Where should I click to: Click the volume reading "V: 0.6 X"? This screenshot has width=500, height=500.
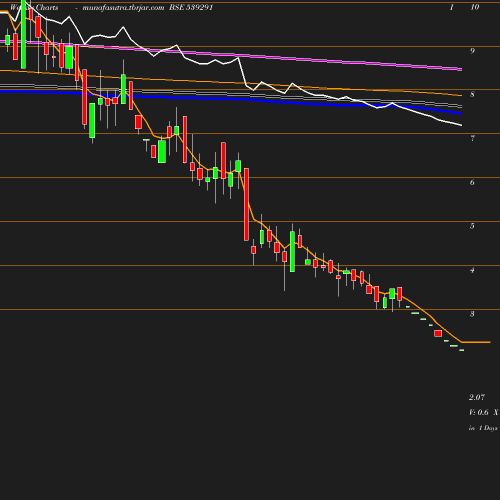pyautogui.click(x=484, y=412)
